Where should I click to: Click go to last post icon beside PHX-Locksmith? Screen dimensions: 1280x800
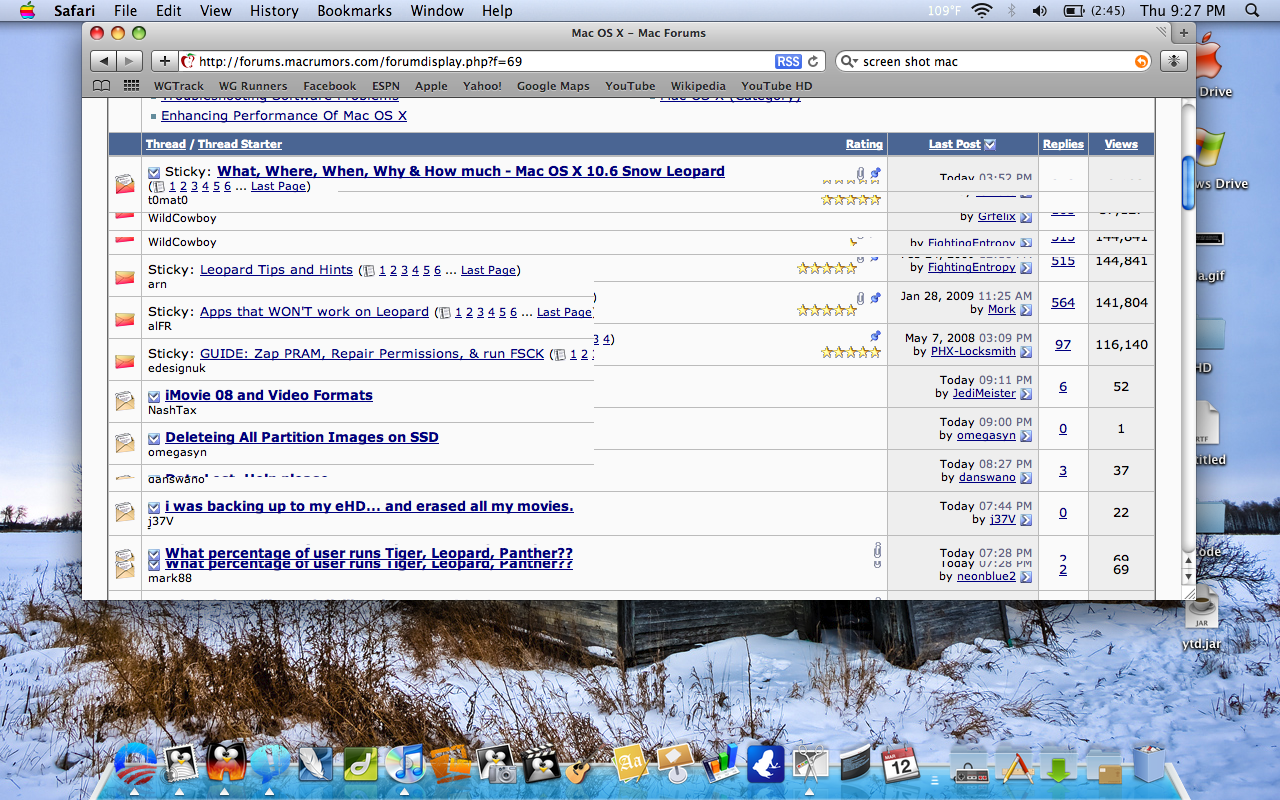pyautogui.click(x=1026, y=352)
